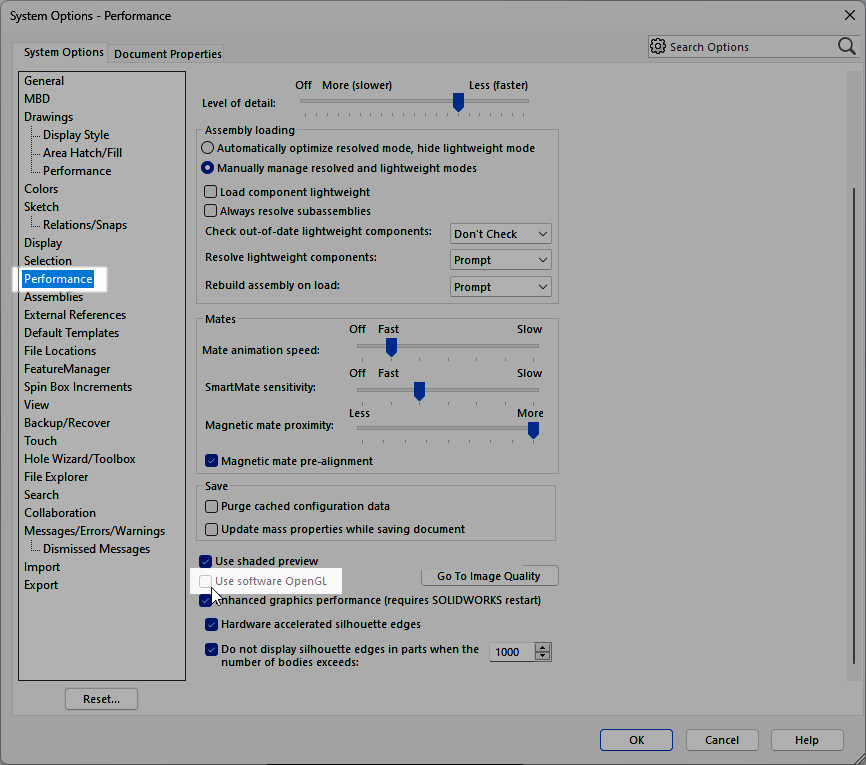
Task: Open Dismissed Messages options
Action: (97, 549)
